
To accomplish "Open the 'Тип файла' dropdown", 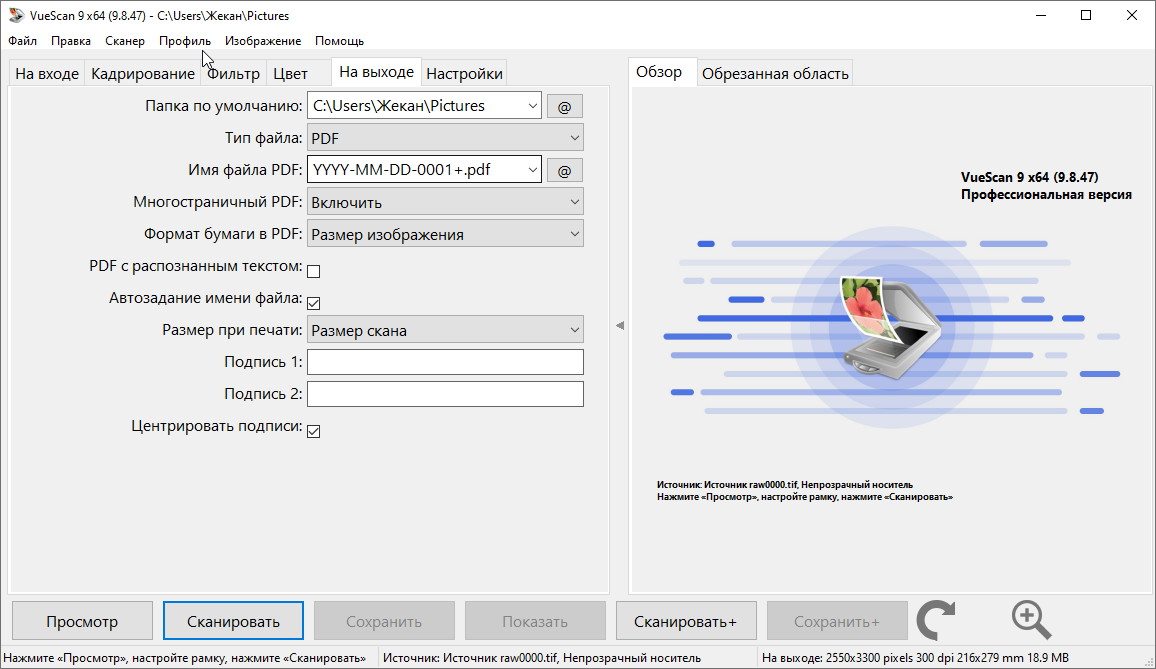I will pos(445,138).
